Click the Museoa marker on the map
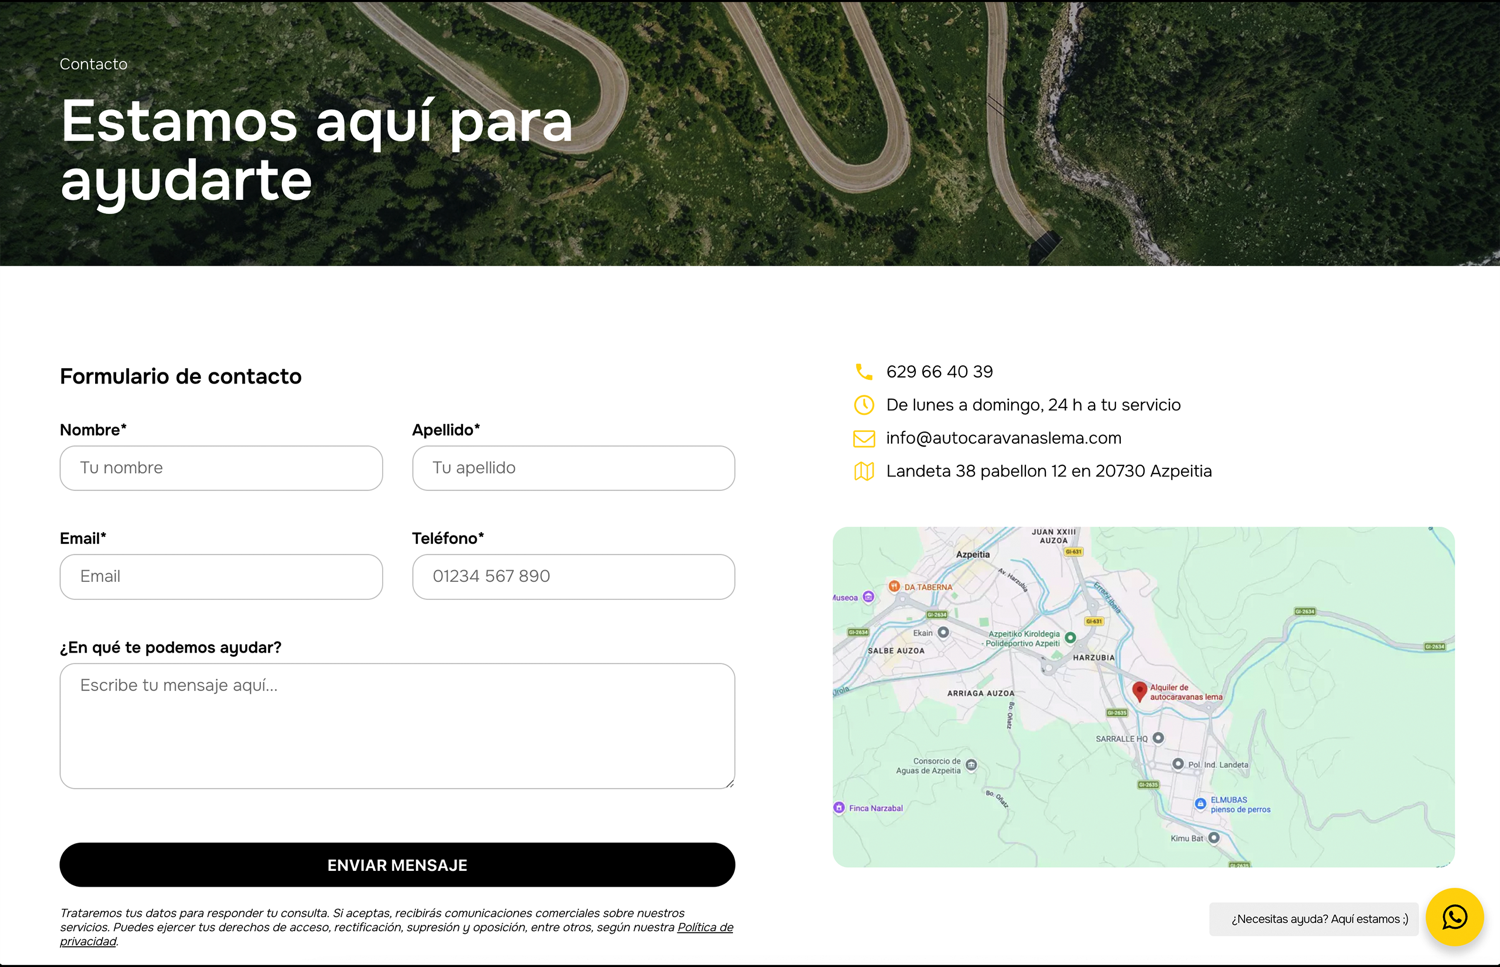Screen dimensions: 1500x967 (869, 597)
